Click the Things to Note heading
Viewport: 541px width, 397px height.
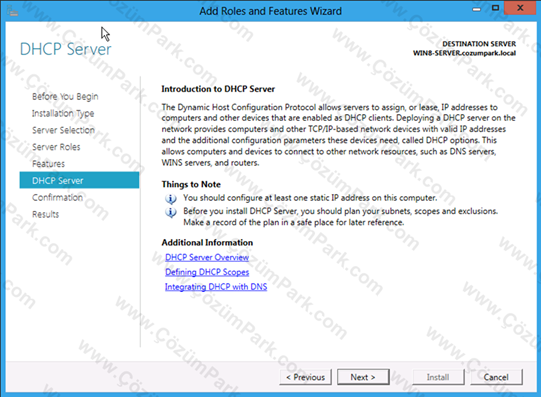click(191, 185)
